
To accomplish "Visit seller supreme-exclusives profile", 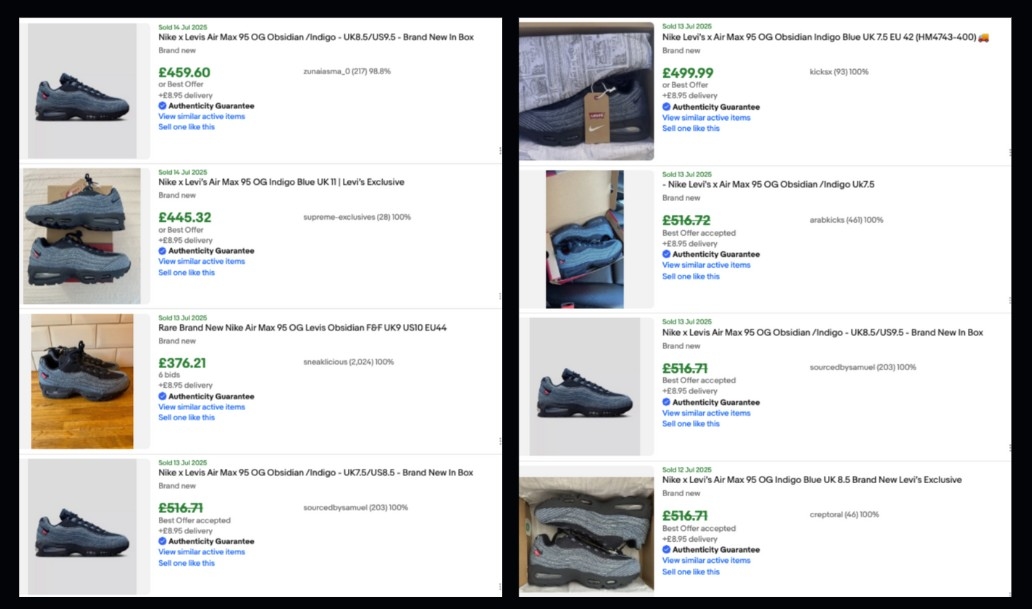I will click(x=356, y=217).
